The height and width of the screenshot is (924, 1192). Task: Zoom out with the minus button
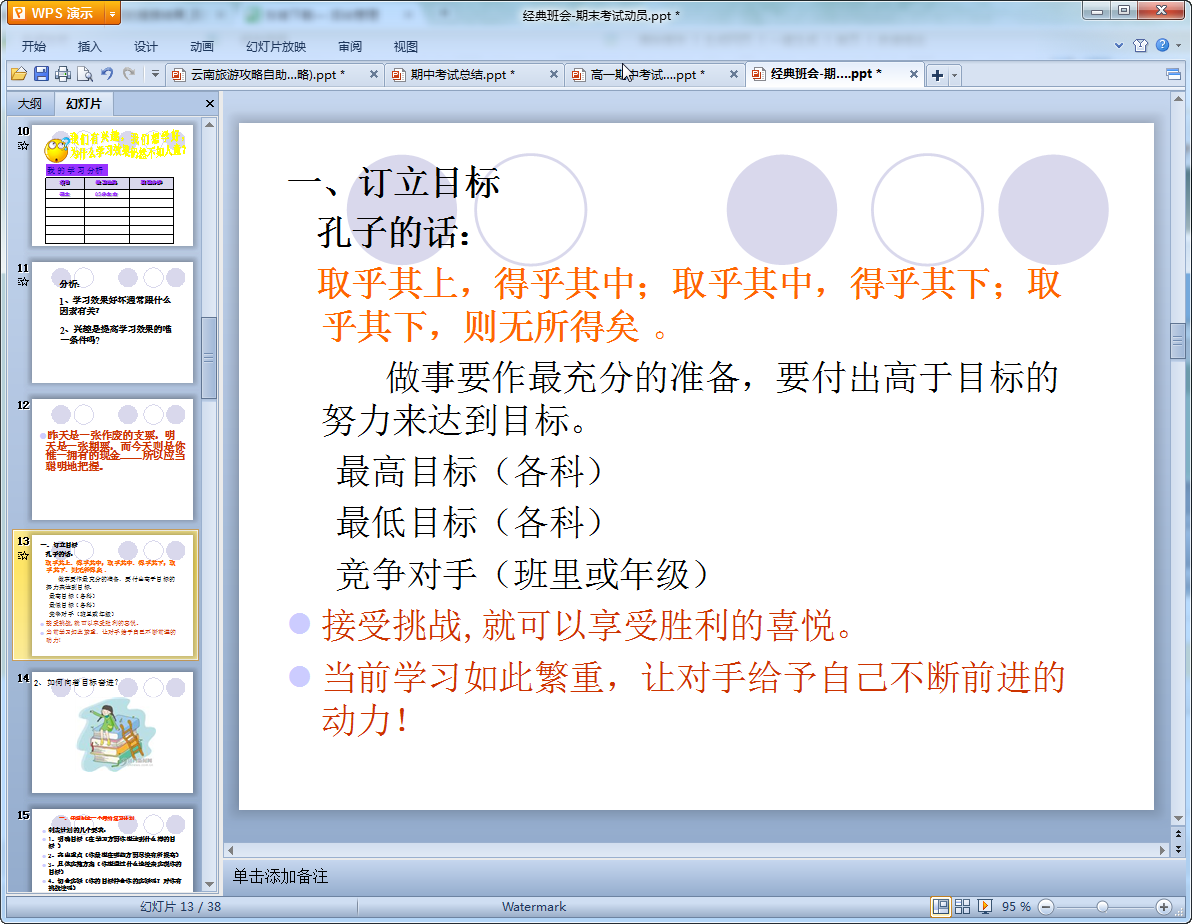pos(1046,907)
